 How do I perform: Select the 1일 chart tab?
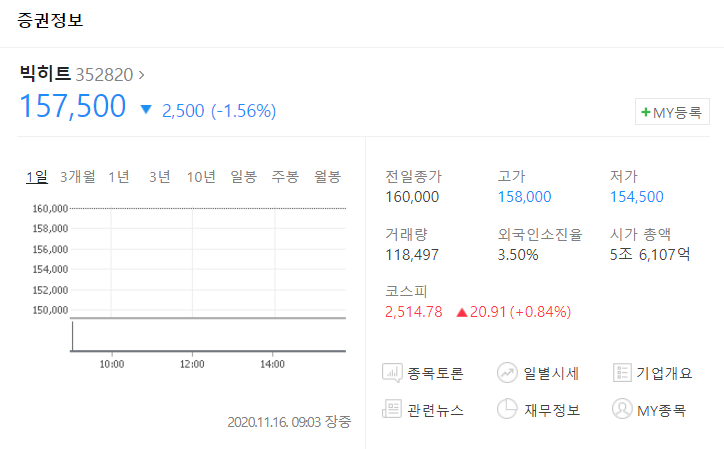[x=37, y=176]
